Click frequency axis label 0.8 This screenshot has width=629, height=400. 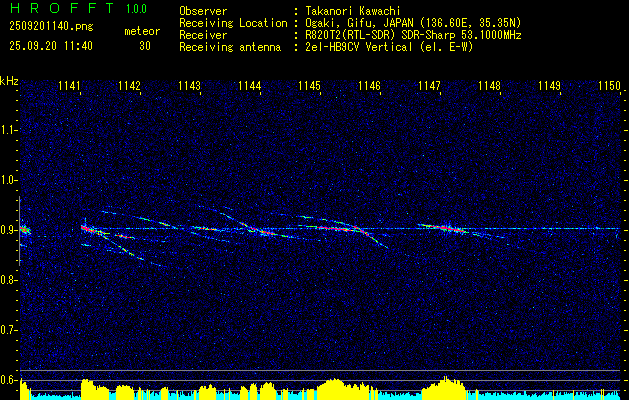click(7, 280)
